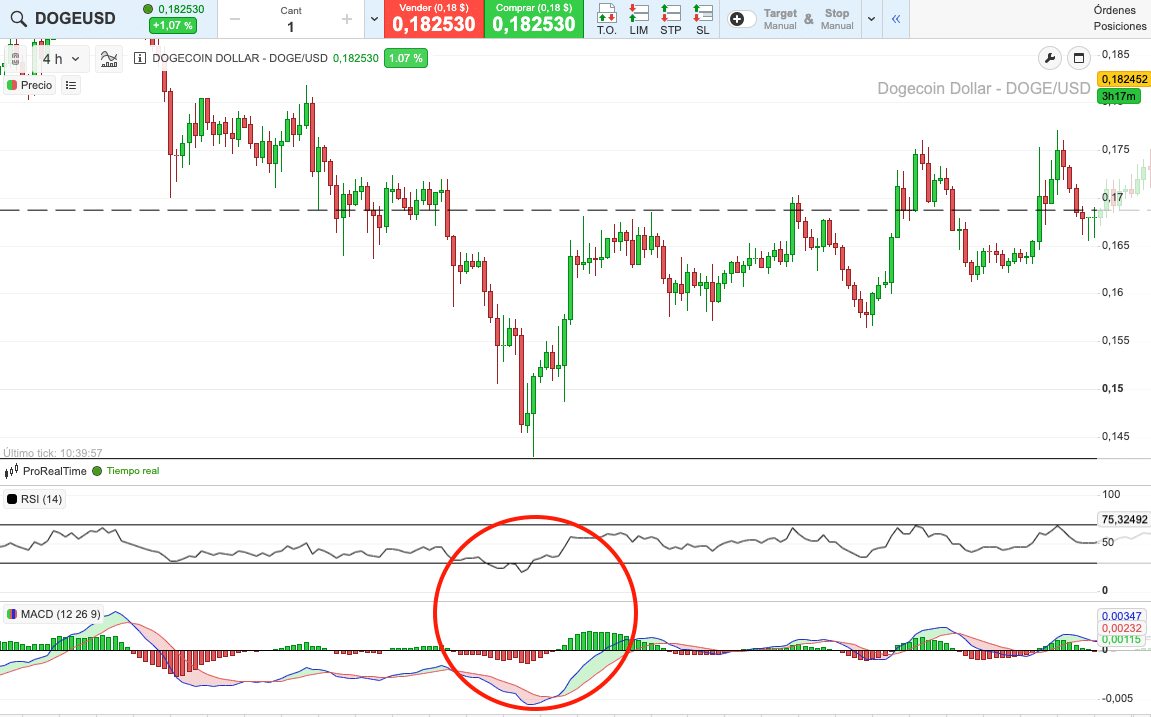1151x717 pixels.
Task: Click the magnifier search icon near DOGEUSD
Action: tap(20, 18)
